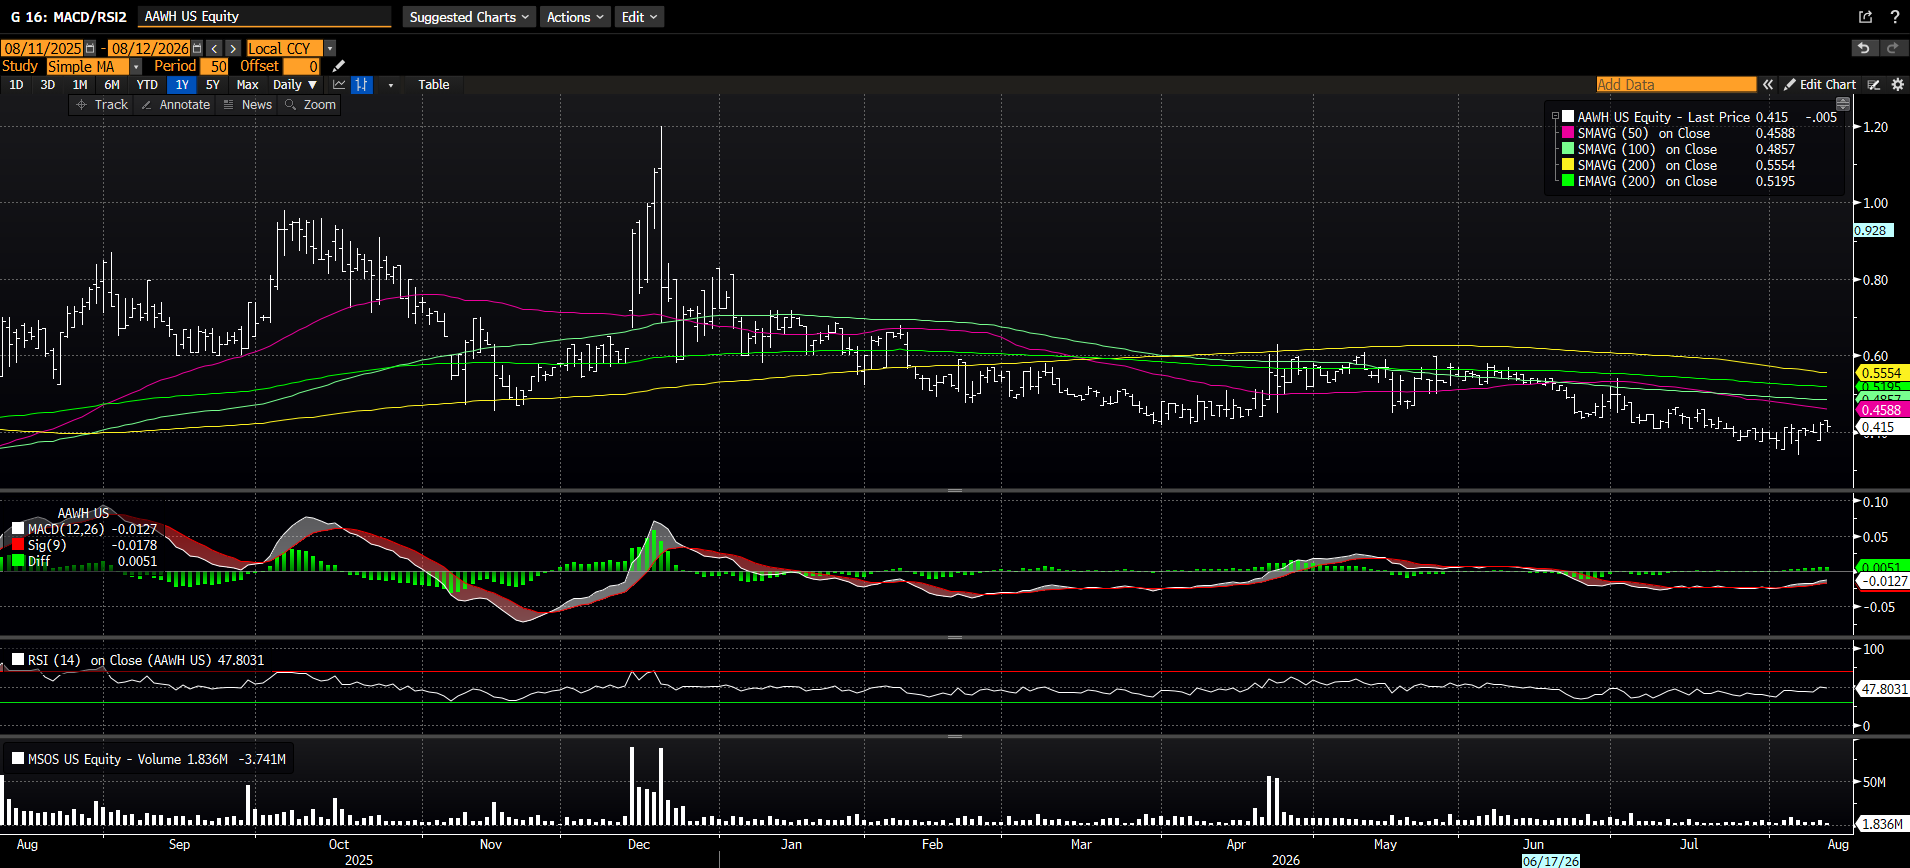1910x868 pixels.
Task: Activate the Zoom magnifier tool
Action: [x=311, y=105]
